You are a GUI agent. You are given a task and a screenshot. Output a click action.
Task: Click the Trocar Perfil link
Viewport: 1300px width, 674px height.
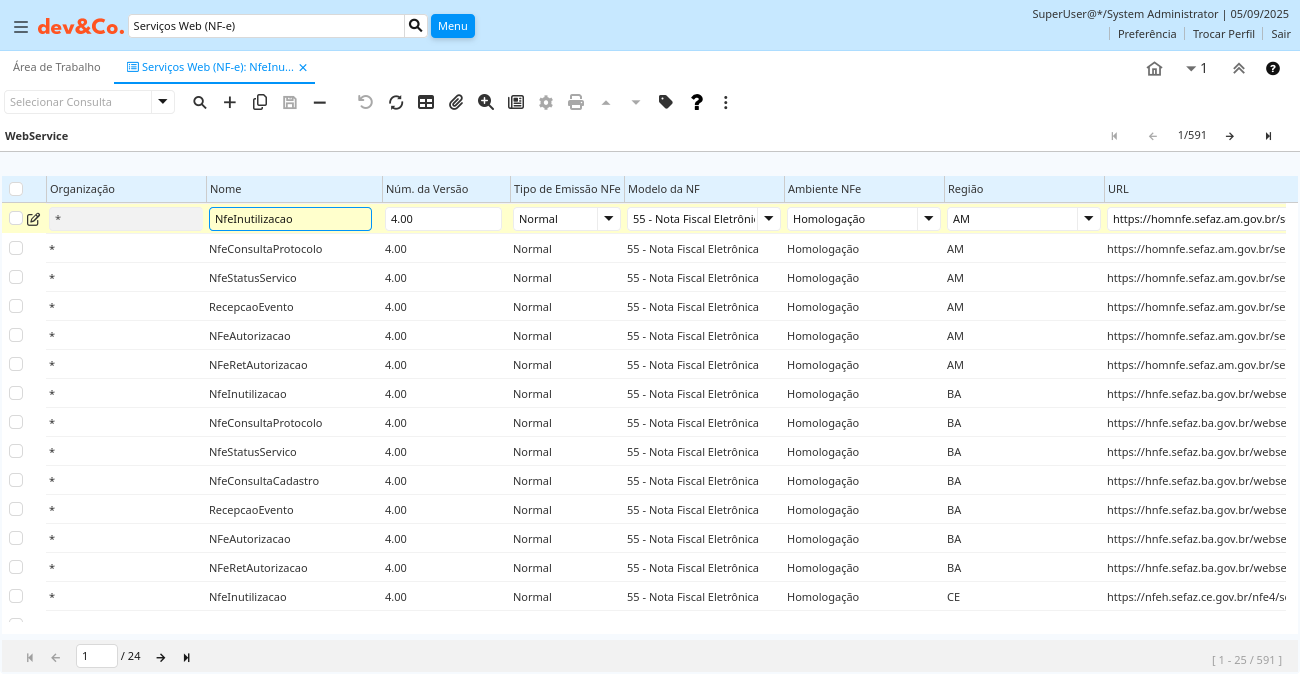(x=1223, y=34)
